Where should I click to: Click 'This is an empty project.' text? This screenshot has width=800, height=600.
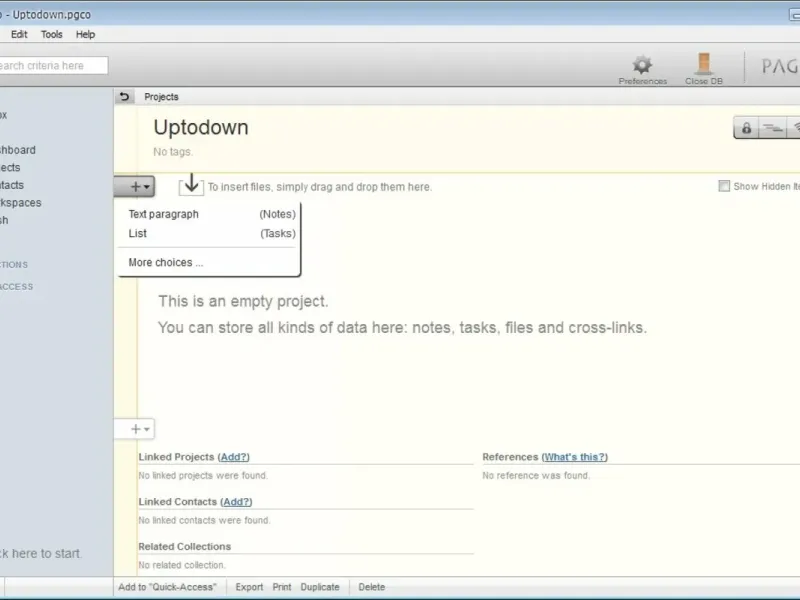tap(243, 301)
